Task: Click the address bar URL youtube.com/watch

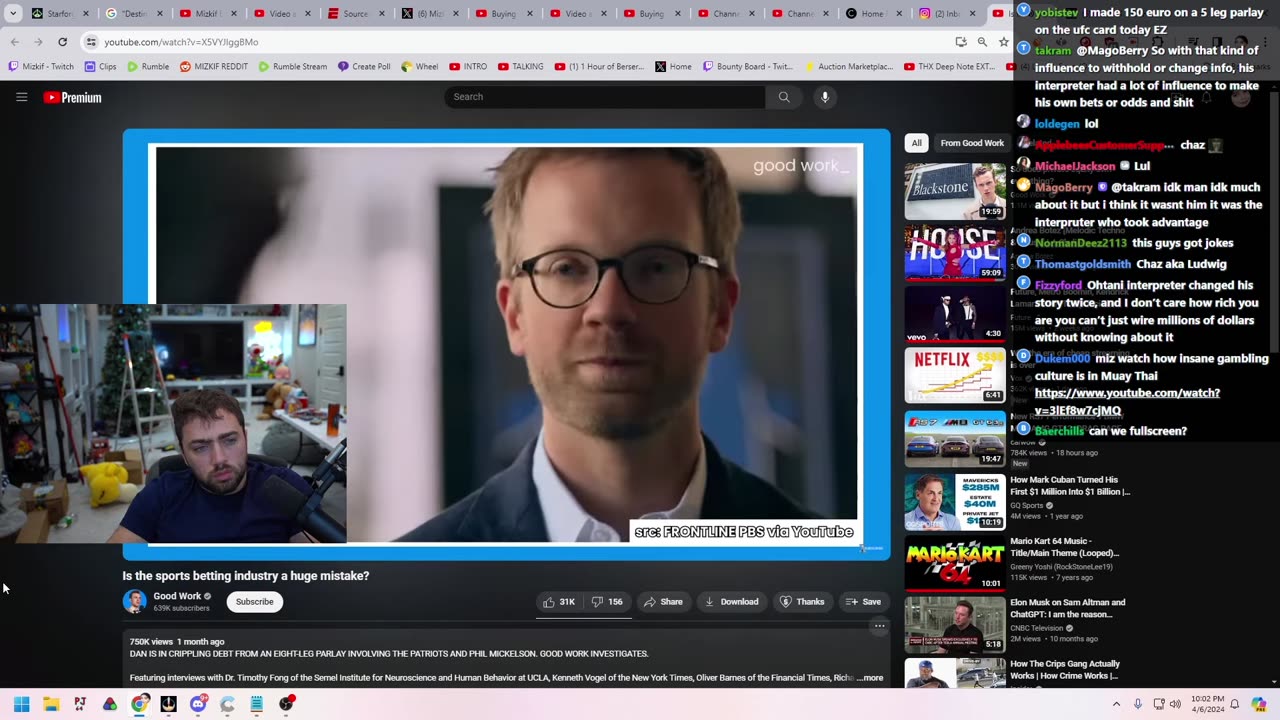Action: click(181, 42)
